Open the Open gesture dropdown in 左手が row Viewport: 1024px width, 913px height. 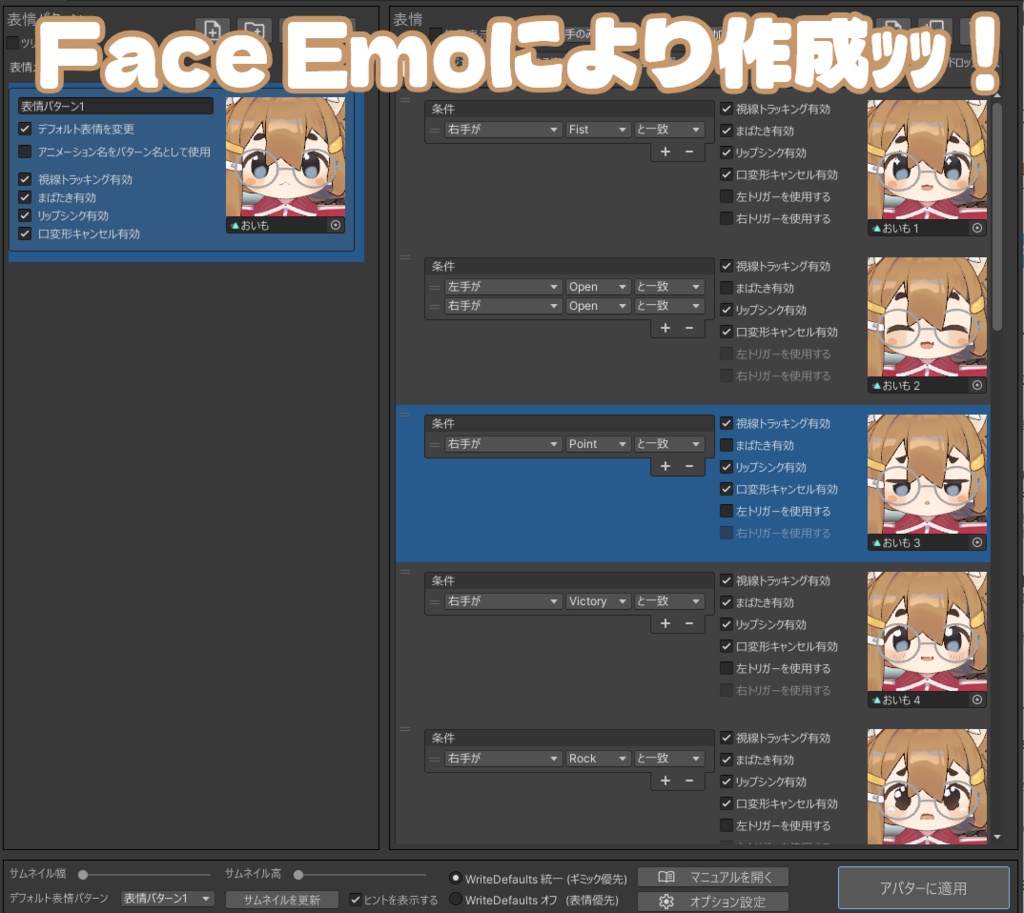click(598, 286)
